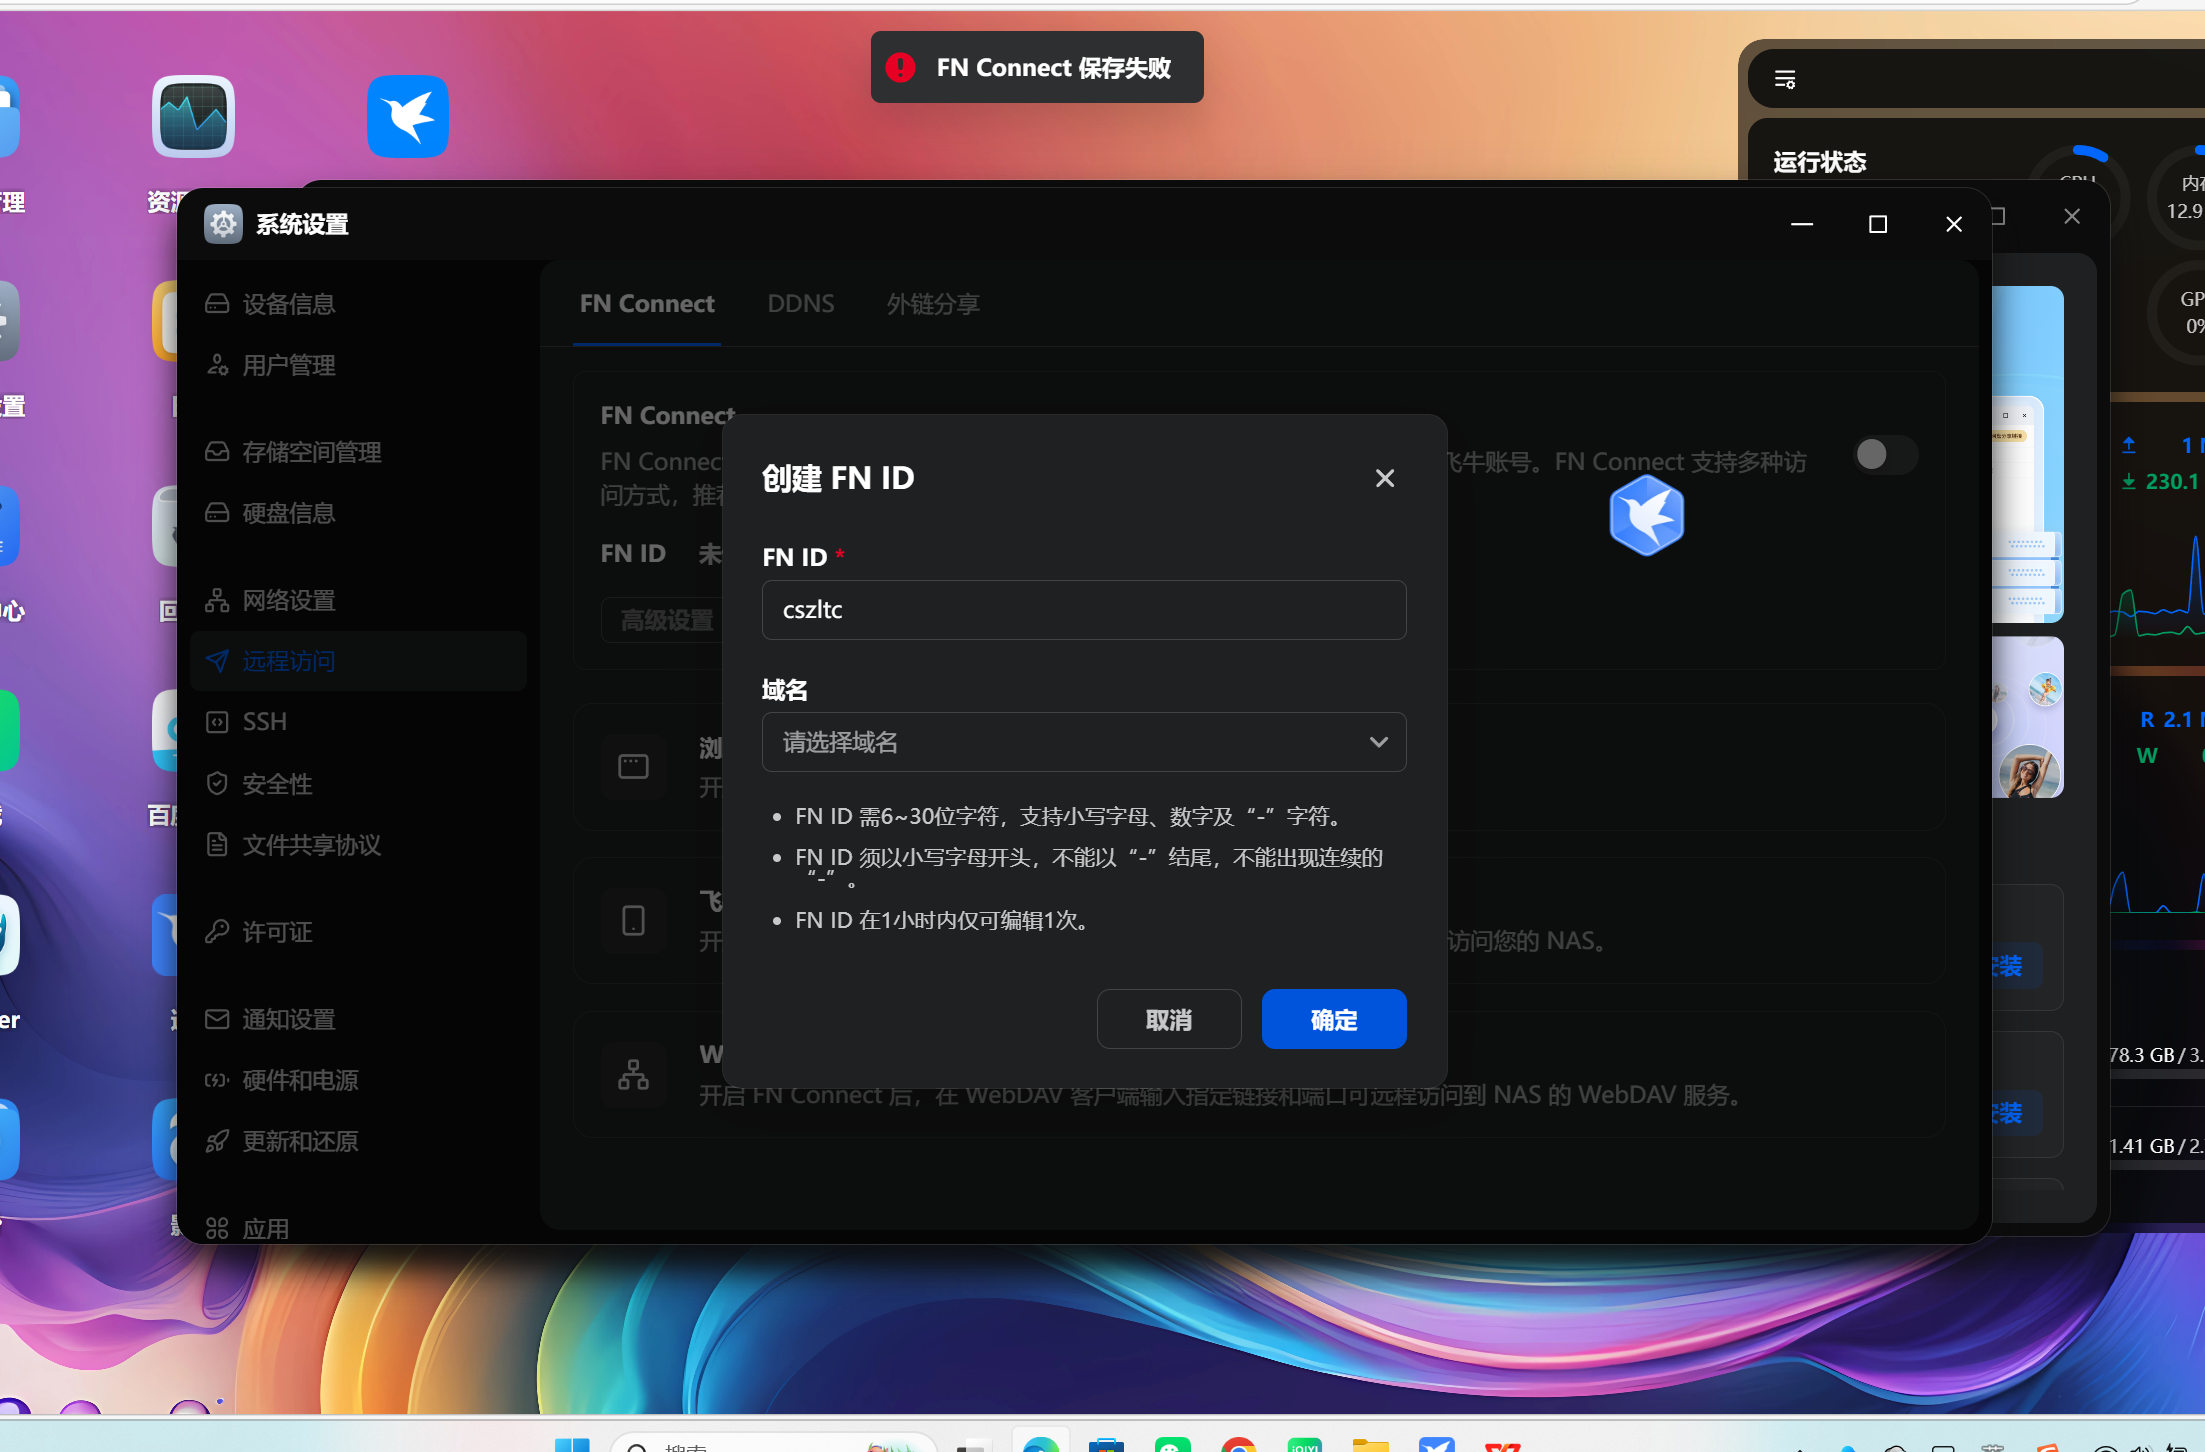Open 网络设置 from the sidebar
This screenshot has height=1452, width=2205.
click(x=288, y=601)
